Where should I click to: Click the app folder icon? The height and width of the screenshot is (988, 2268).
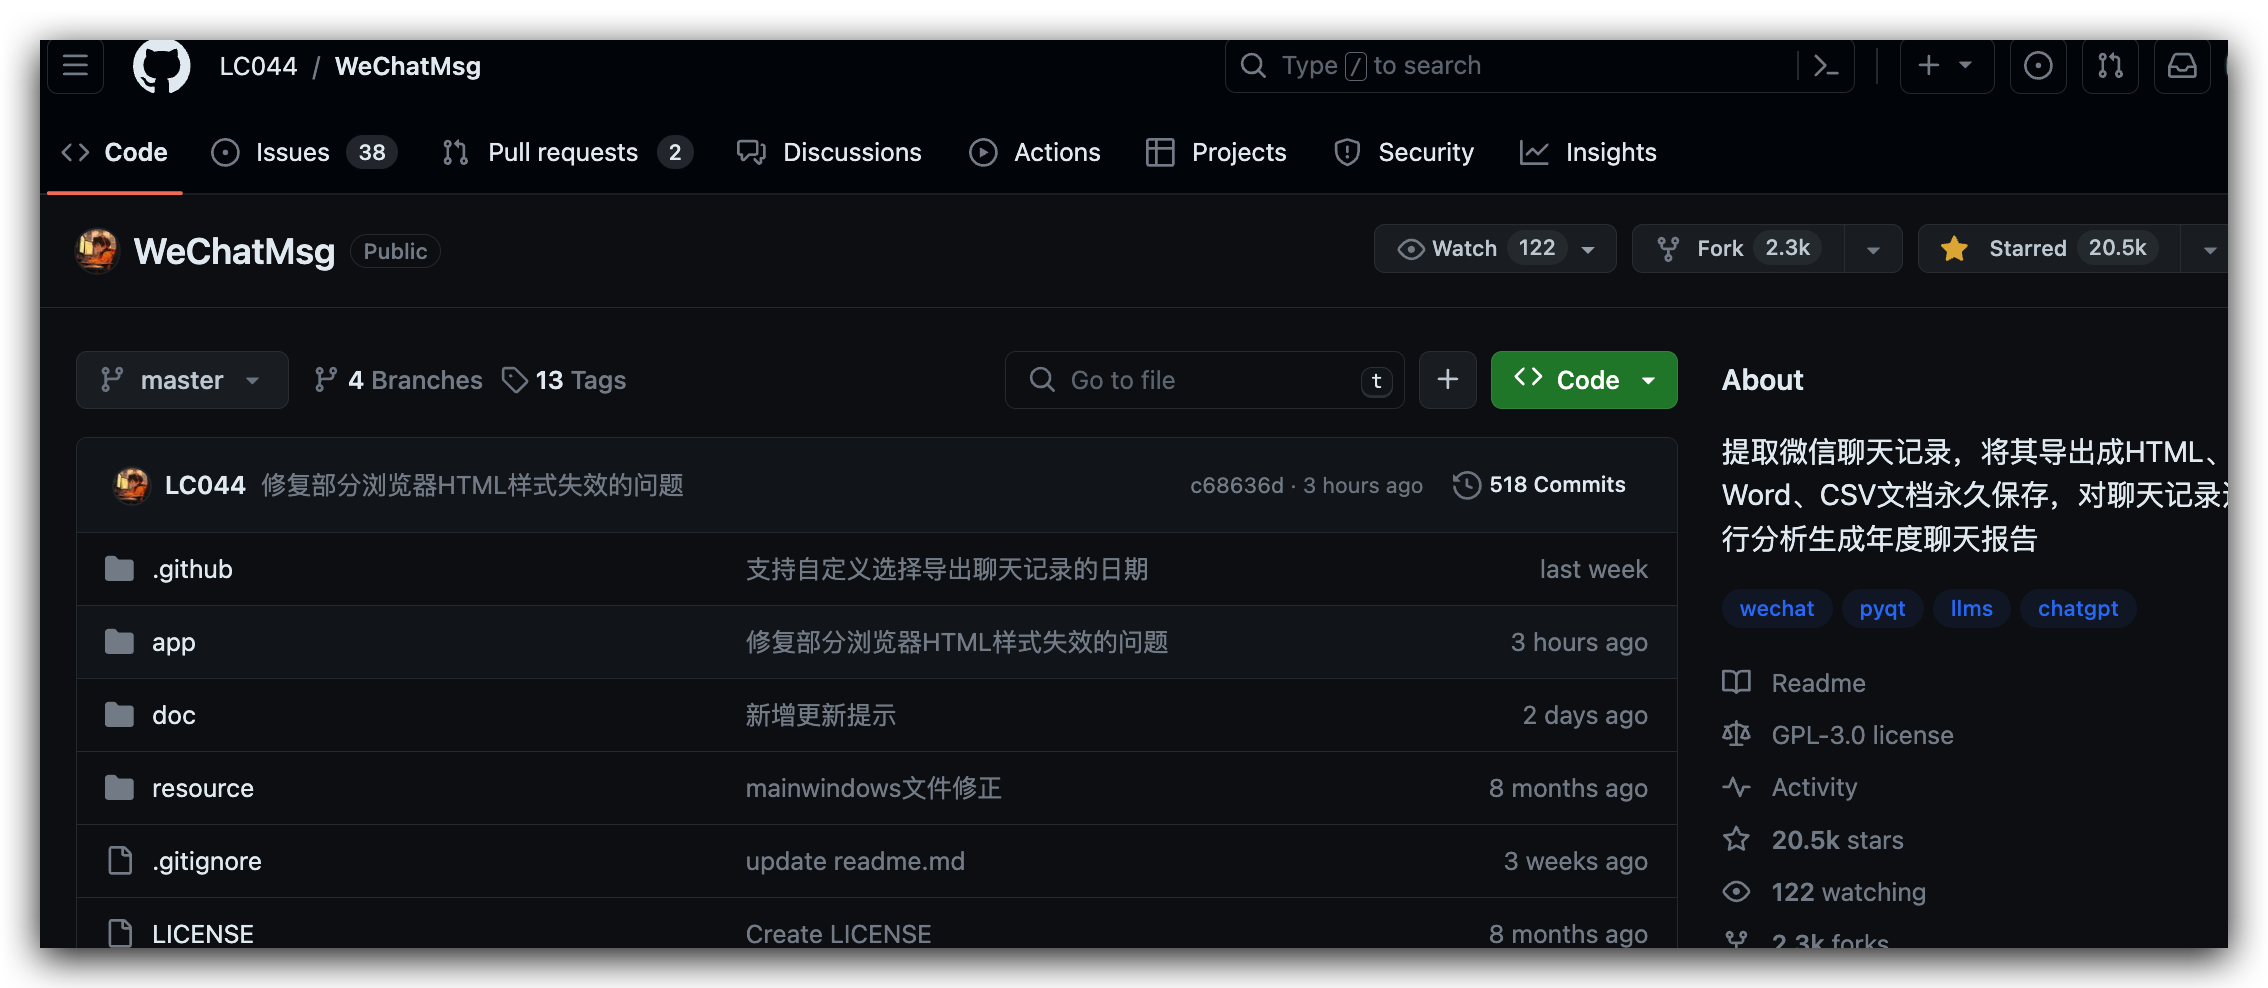click(119, 642)
